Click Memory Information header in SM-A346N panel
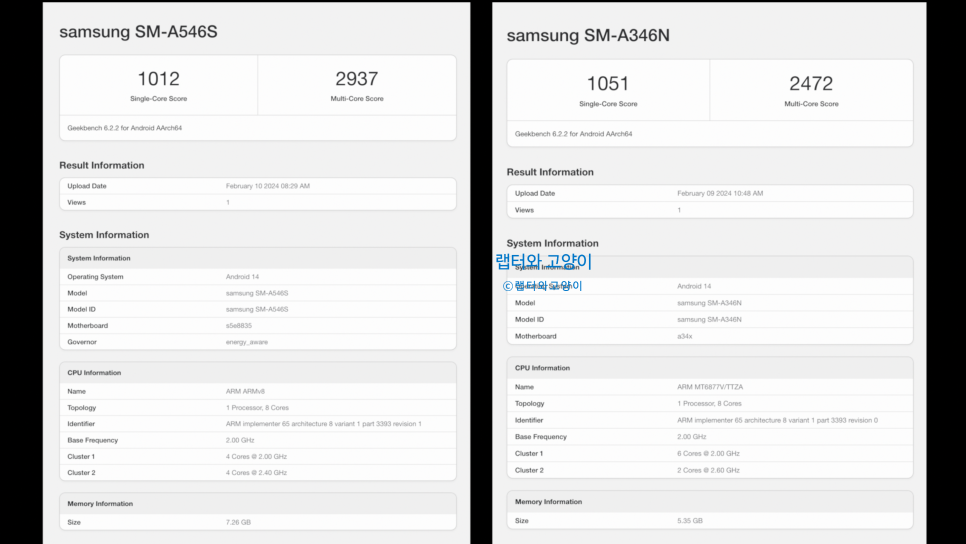 click(548, 501)
